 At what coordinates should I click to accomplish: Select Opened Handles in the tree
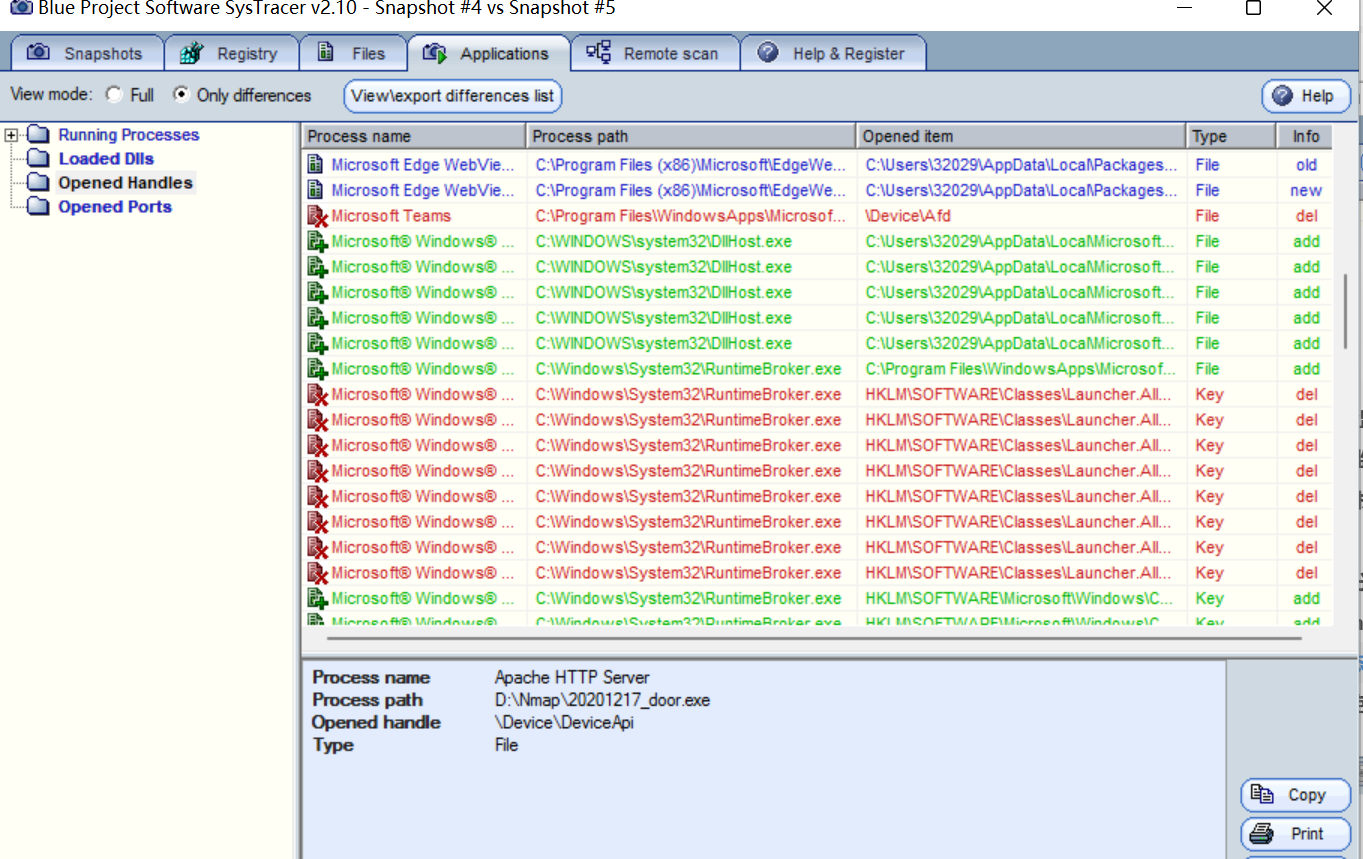[x=125, y=183]
